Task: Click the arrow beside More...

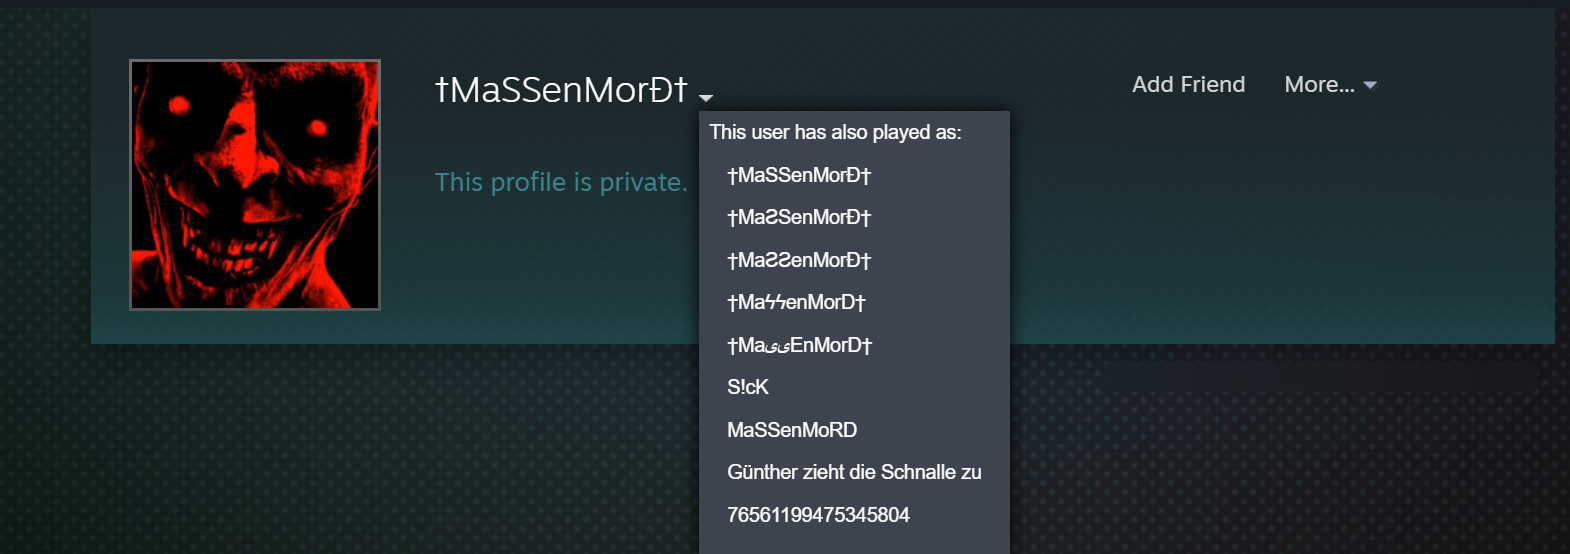Action: tap(1370, 86)
